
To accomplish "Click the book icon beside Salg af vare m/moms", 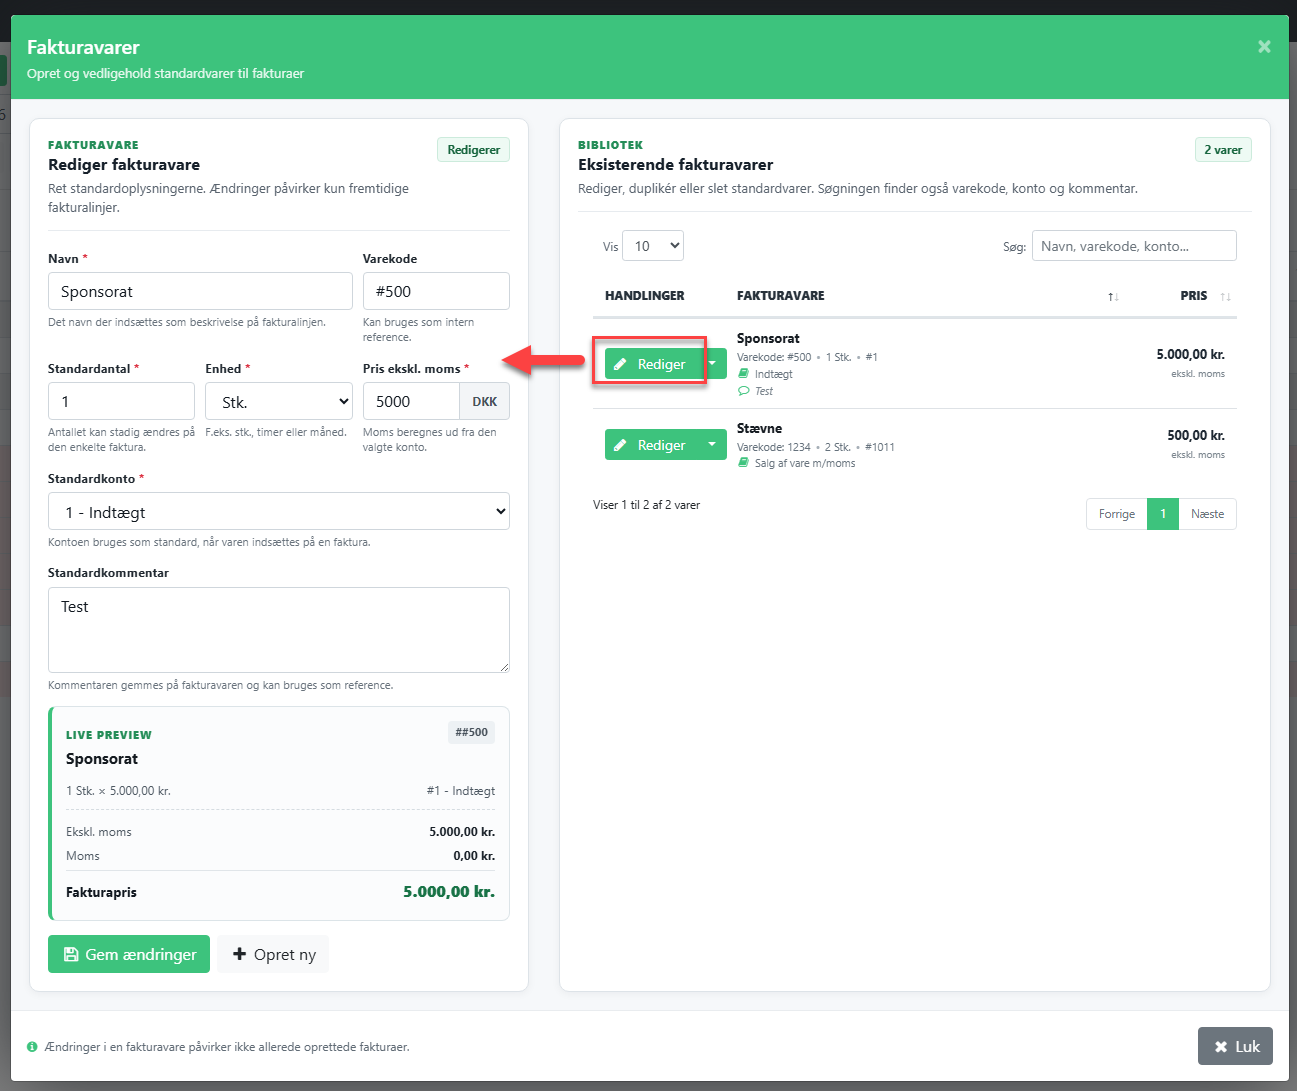I will 743,463.
